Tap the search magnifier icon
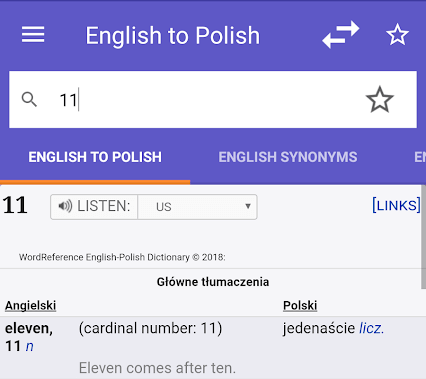 point(29,99)
